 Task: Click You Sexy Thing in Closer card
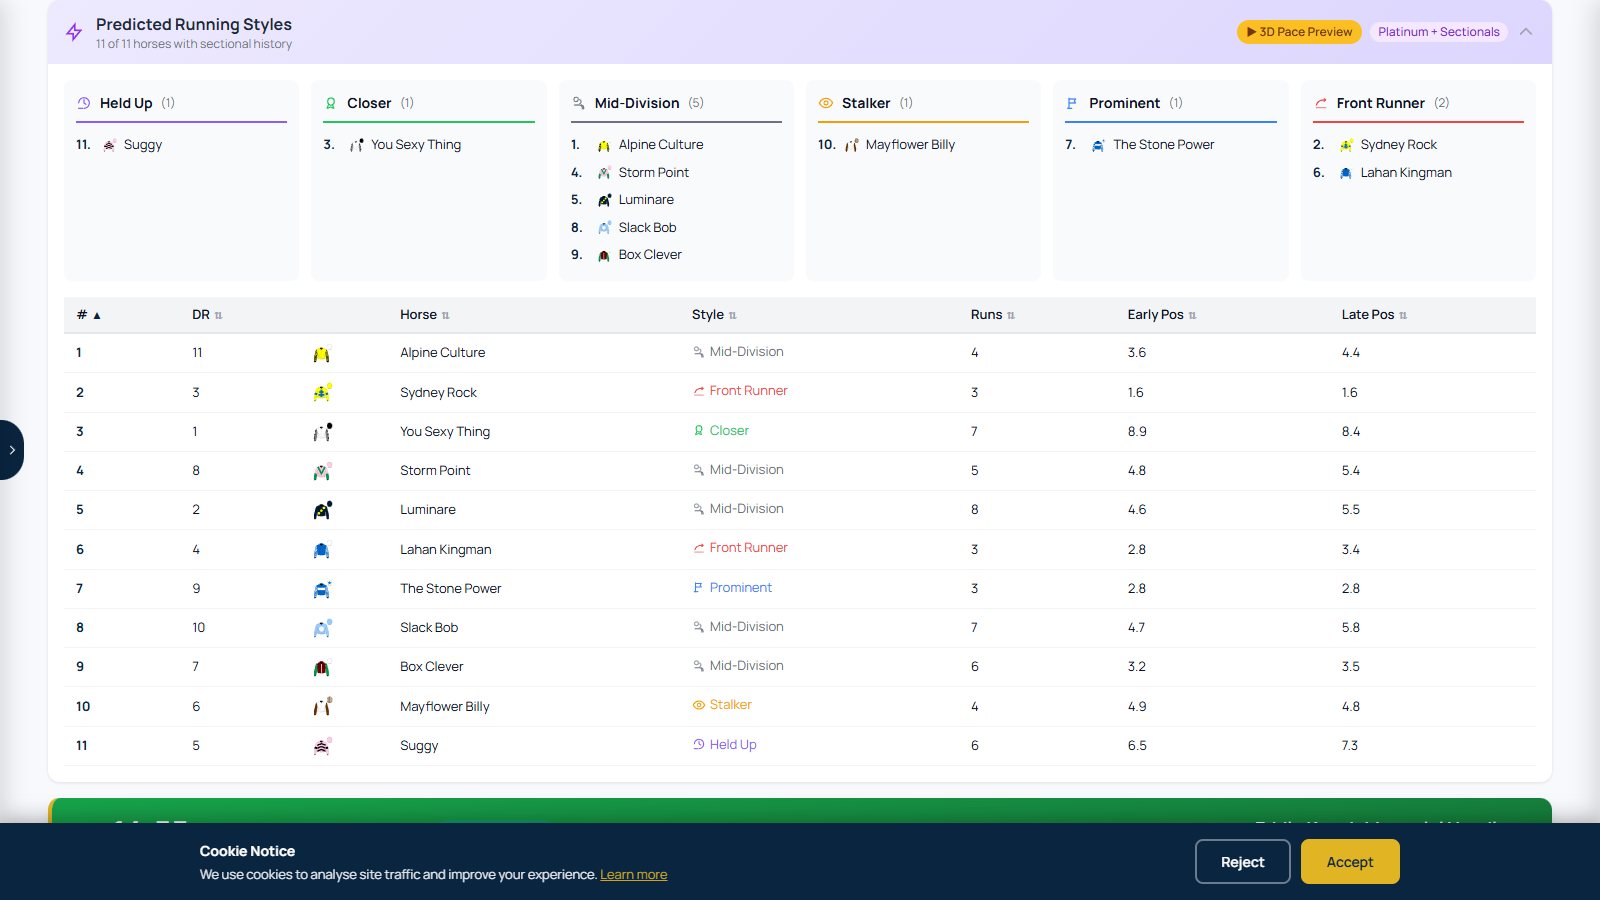click(x=416, y=145)
